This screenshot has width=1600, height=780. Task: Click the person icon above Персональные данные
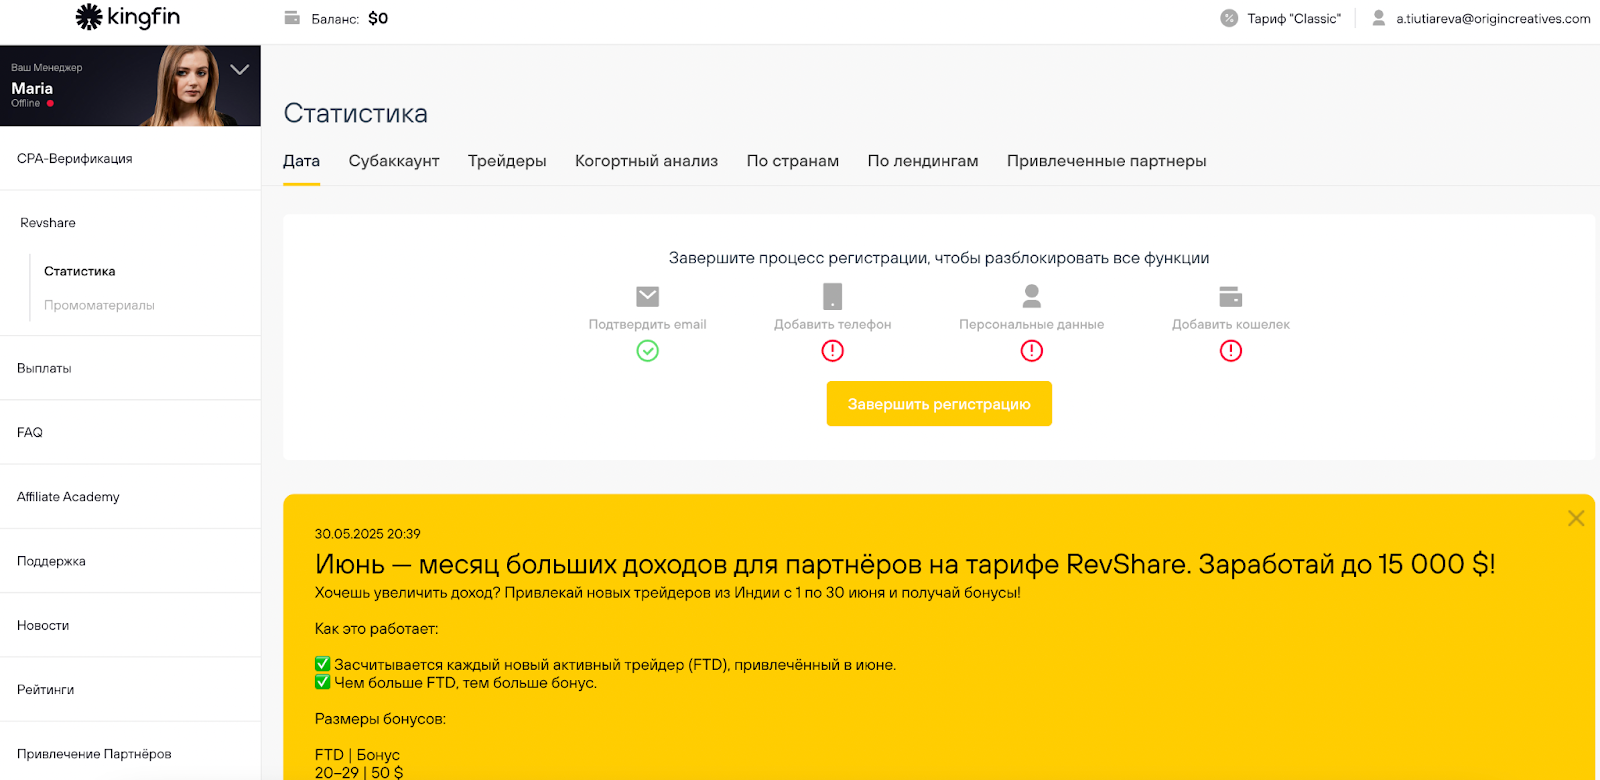click(1032, 296)
